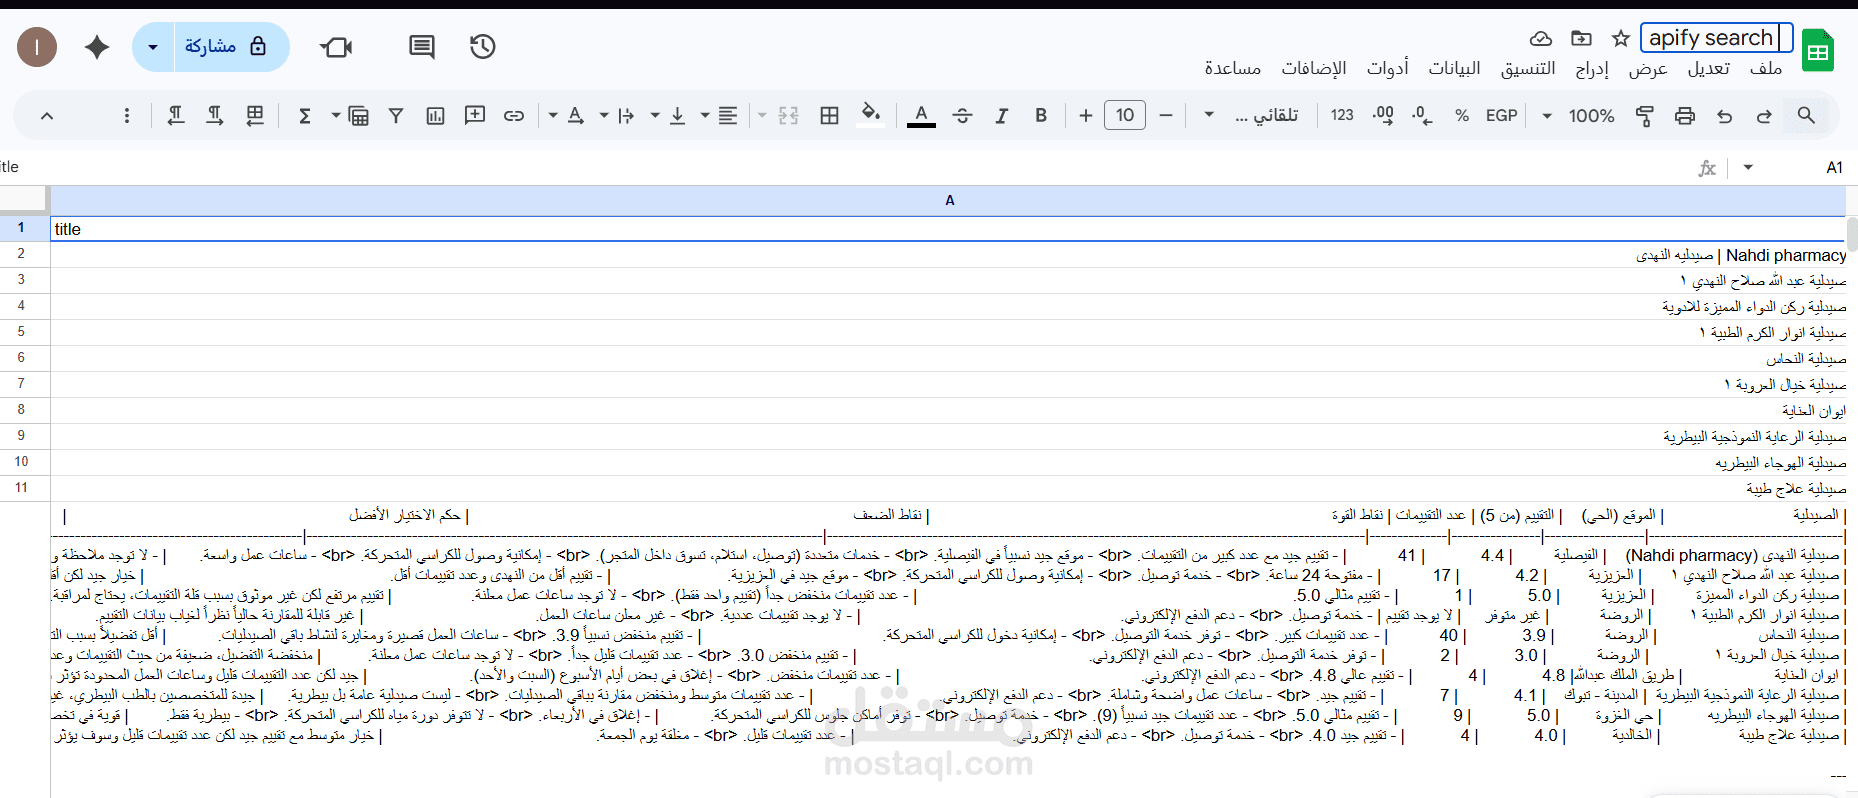Star the apify search document
The image size is (1858, 798).
pyautogui.click(x=1621, y=38)
